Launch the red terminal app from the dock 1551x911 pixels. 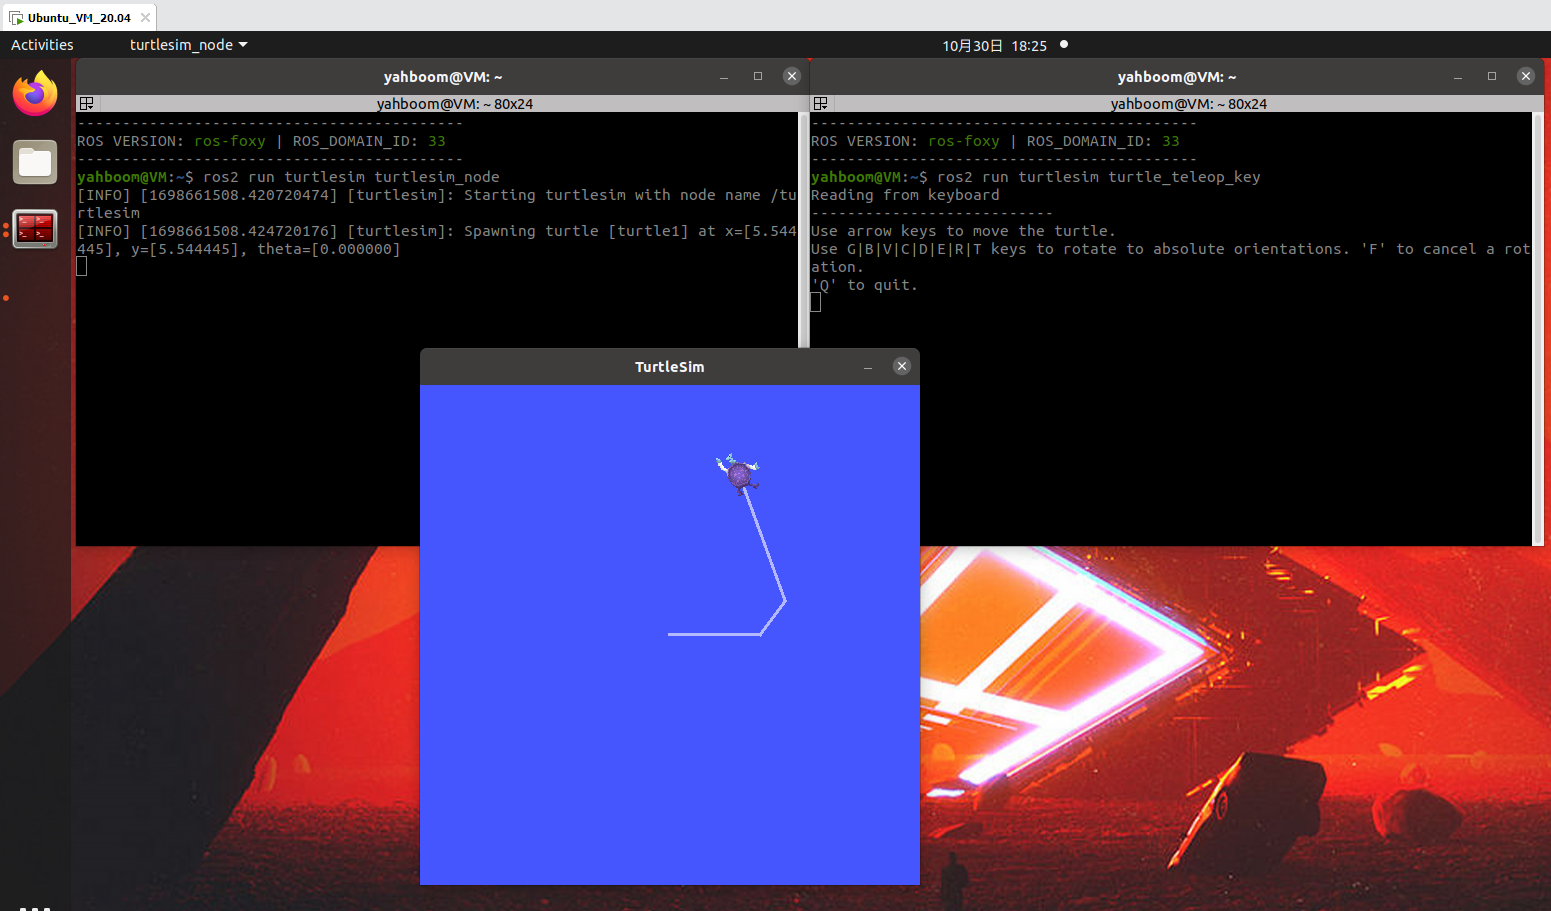pyautogui.click(x=34, y=228)
